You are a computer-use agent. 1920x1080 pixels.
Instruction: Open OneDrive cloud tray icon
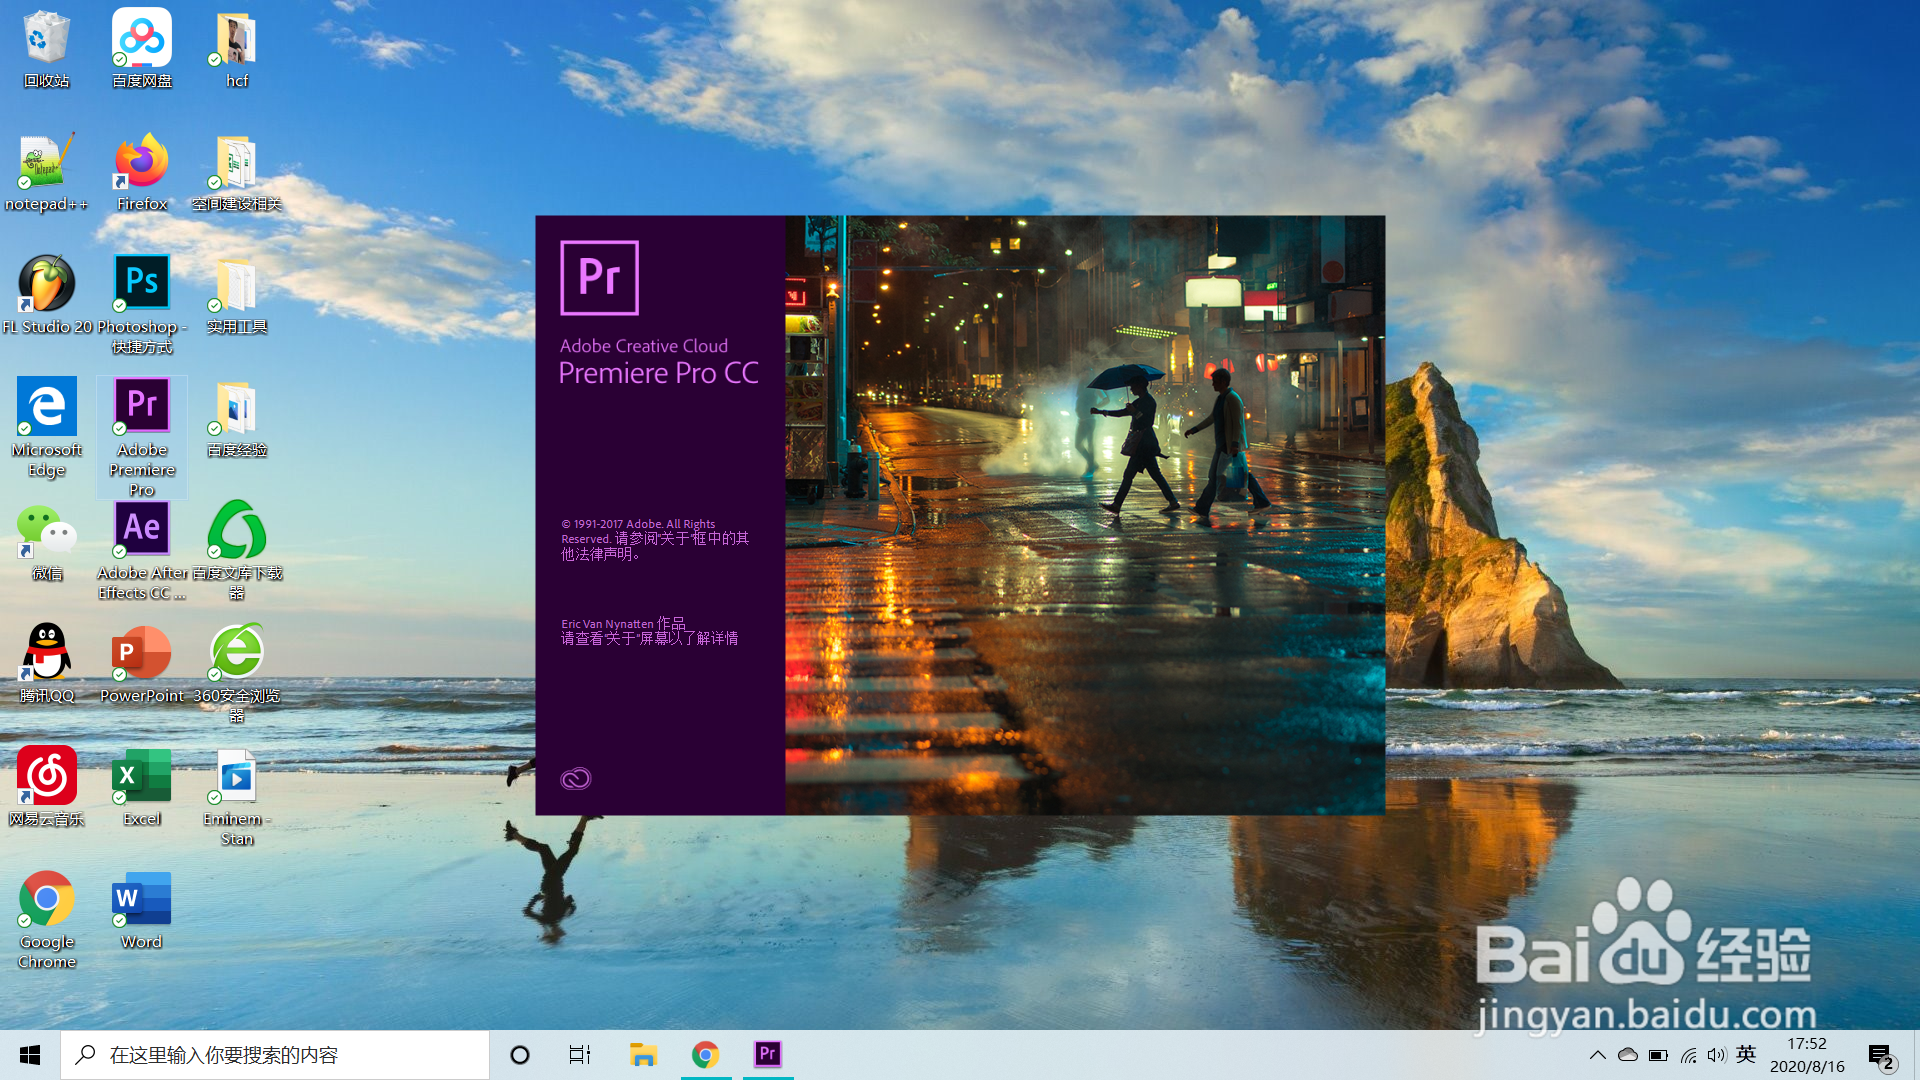(x=1628, y=1055)
